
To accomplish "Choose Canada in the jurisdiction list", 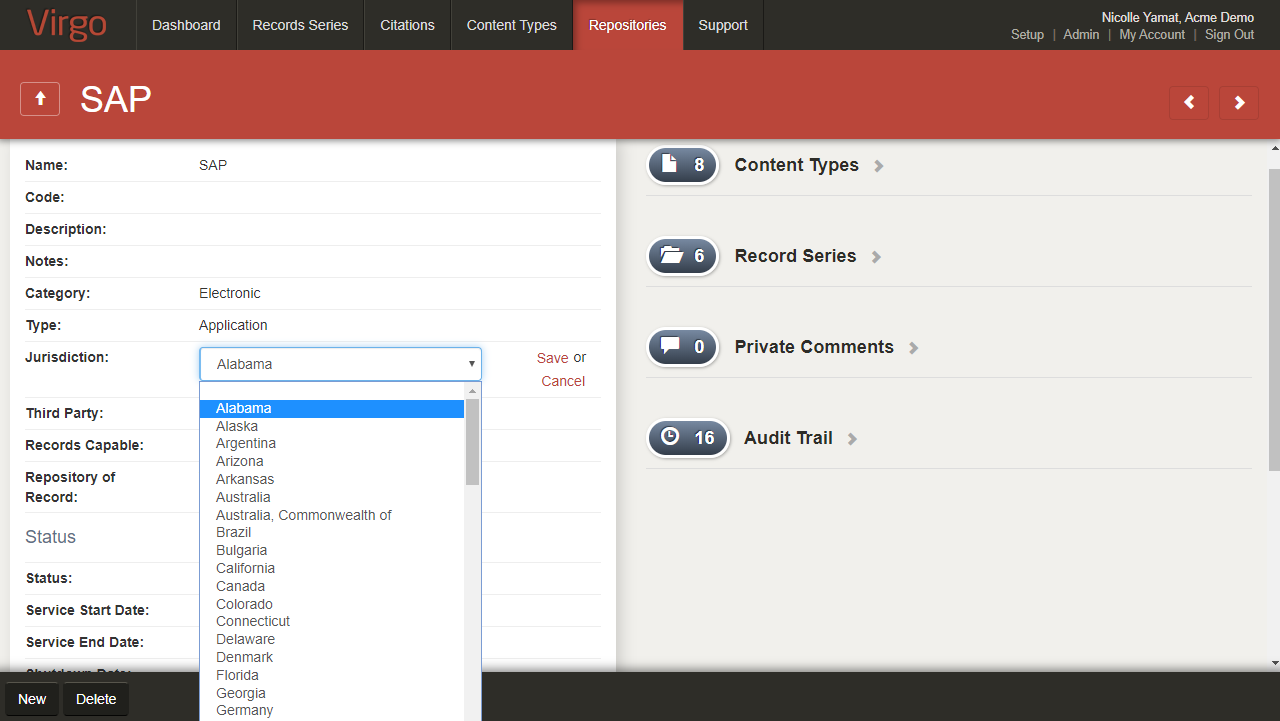I will pyautogui.click(x=240, y=586).
